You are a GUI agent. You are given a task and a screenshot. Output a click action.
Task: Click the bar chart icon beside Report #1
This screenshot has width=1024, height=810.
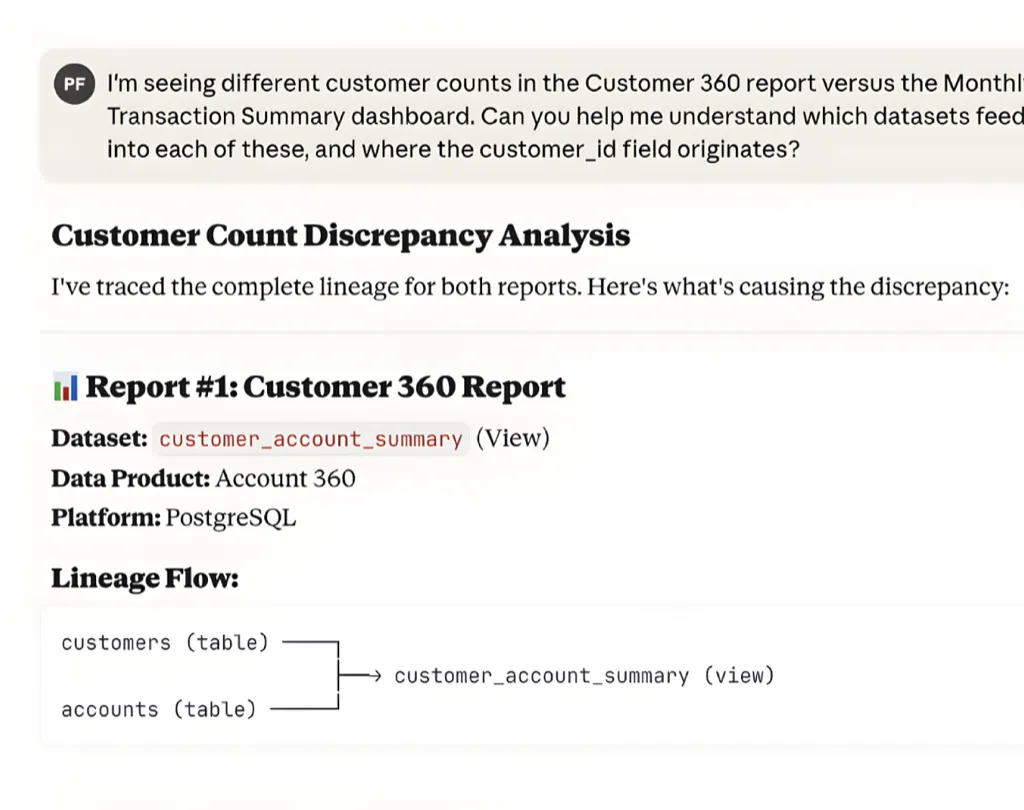pos(65,387)
